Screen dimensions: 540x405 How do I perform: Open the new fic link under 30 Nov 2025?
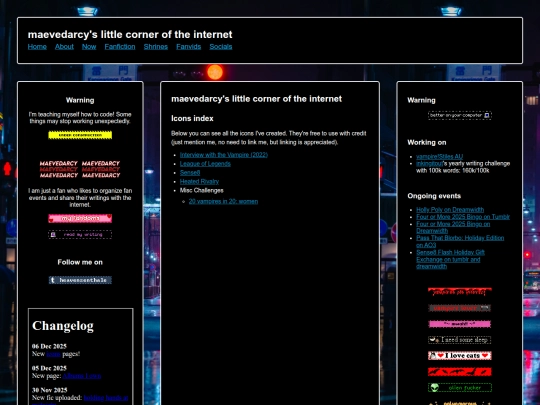pos(105,398)
